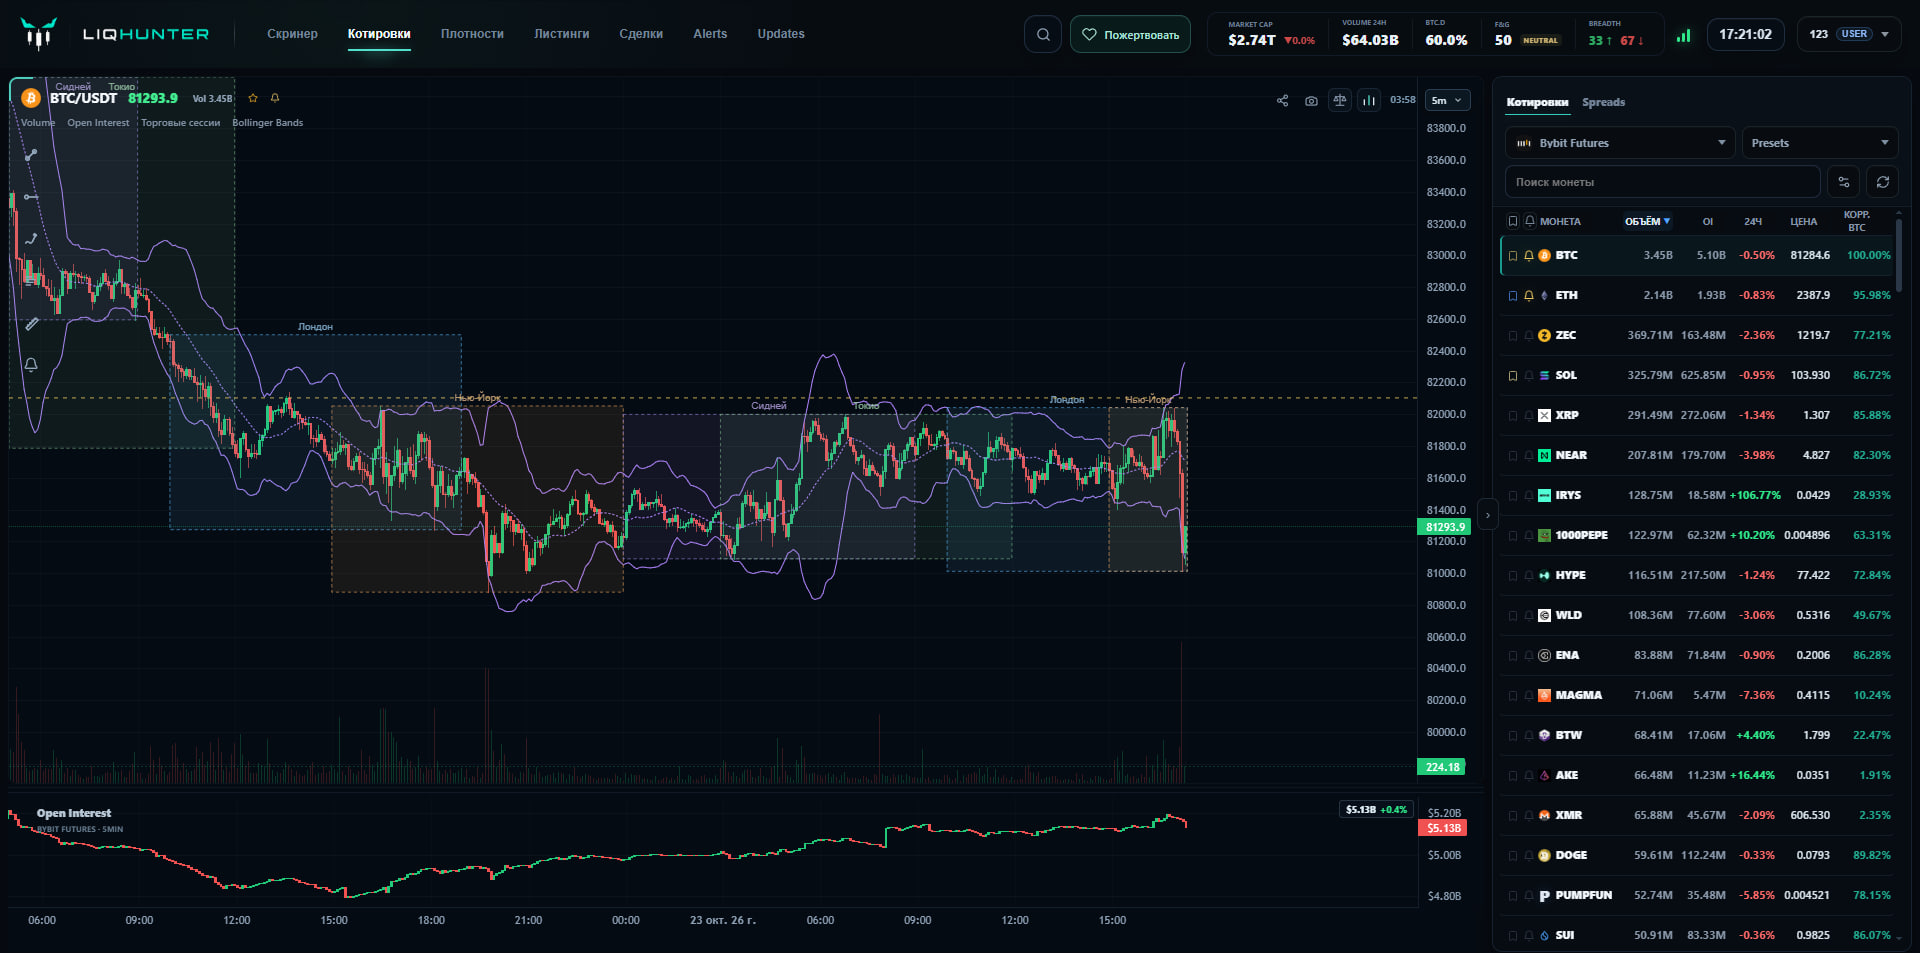Screen dimensions: 1920x953
Task: Select the trend line drawing tool
Action: 31,155
